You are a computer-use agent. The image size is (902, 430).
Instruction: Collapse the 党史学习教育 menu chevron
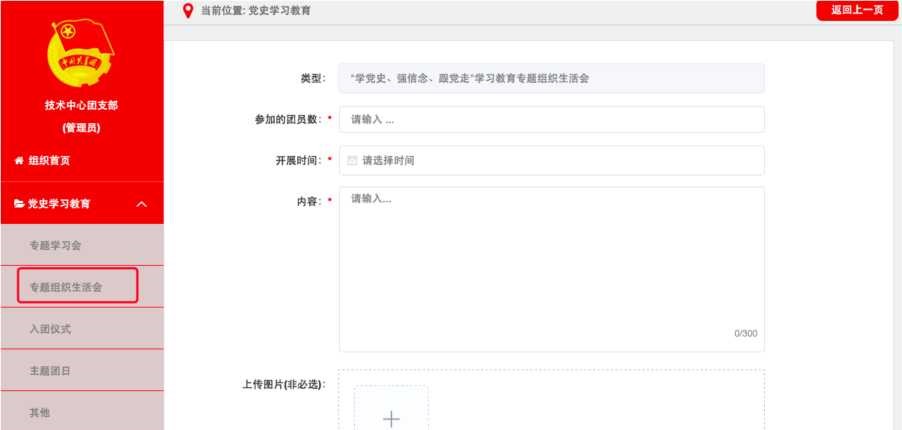tap(141, 204)
